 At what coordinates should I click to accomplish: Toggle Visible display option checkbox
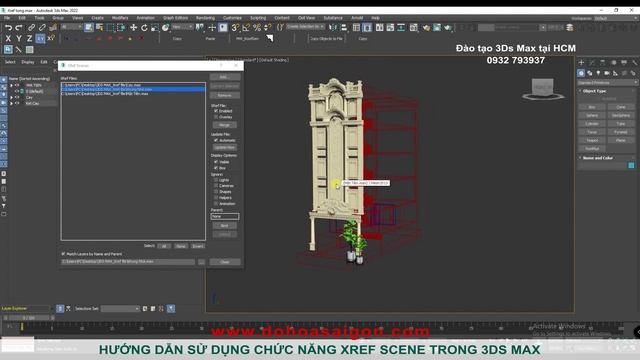point(216,162)
